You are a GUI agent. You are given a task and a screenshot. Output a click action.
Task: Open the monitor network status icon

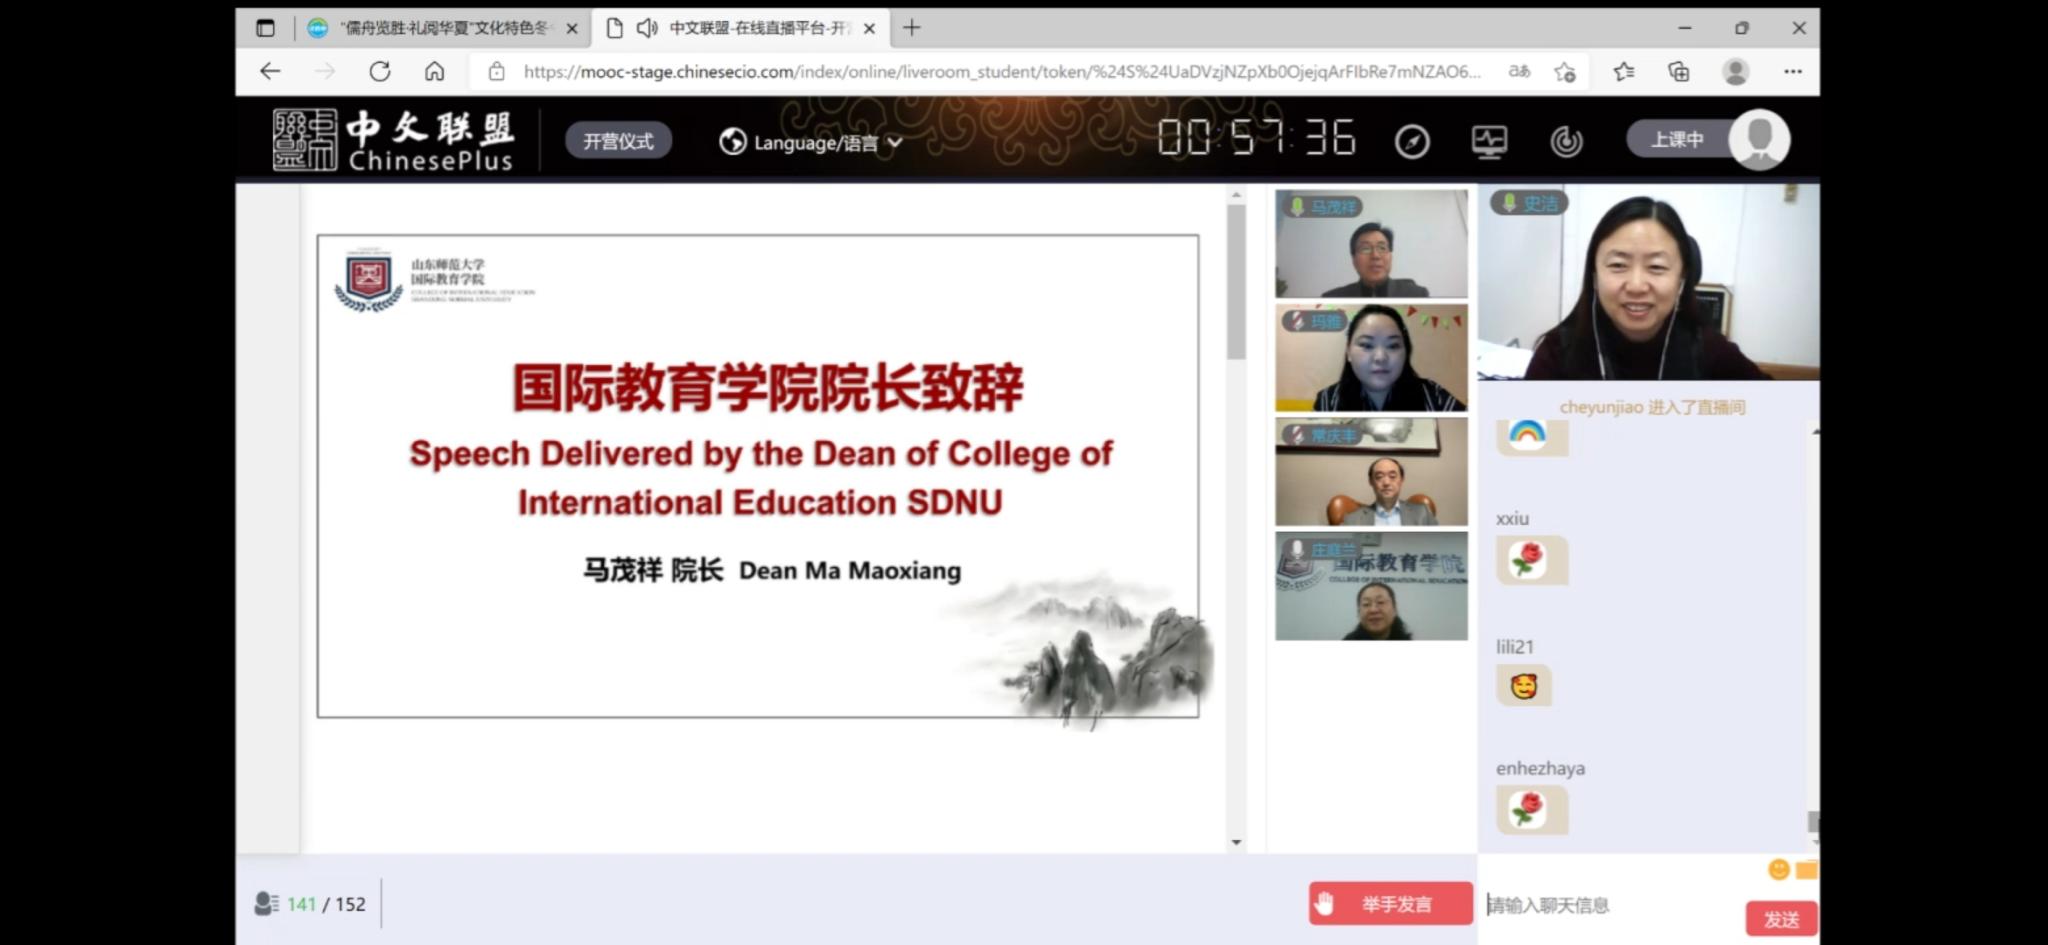(x=1489, y=142)
